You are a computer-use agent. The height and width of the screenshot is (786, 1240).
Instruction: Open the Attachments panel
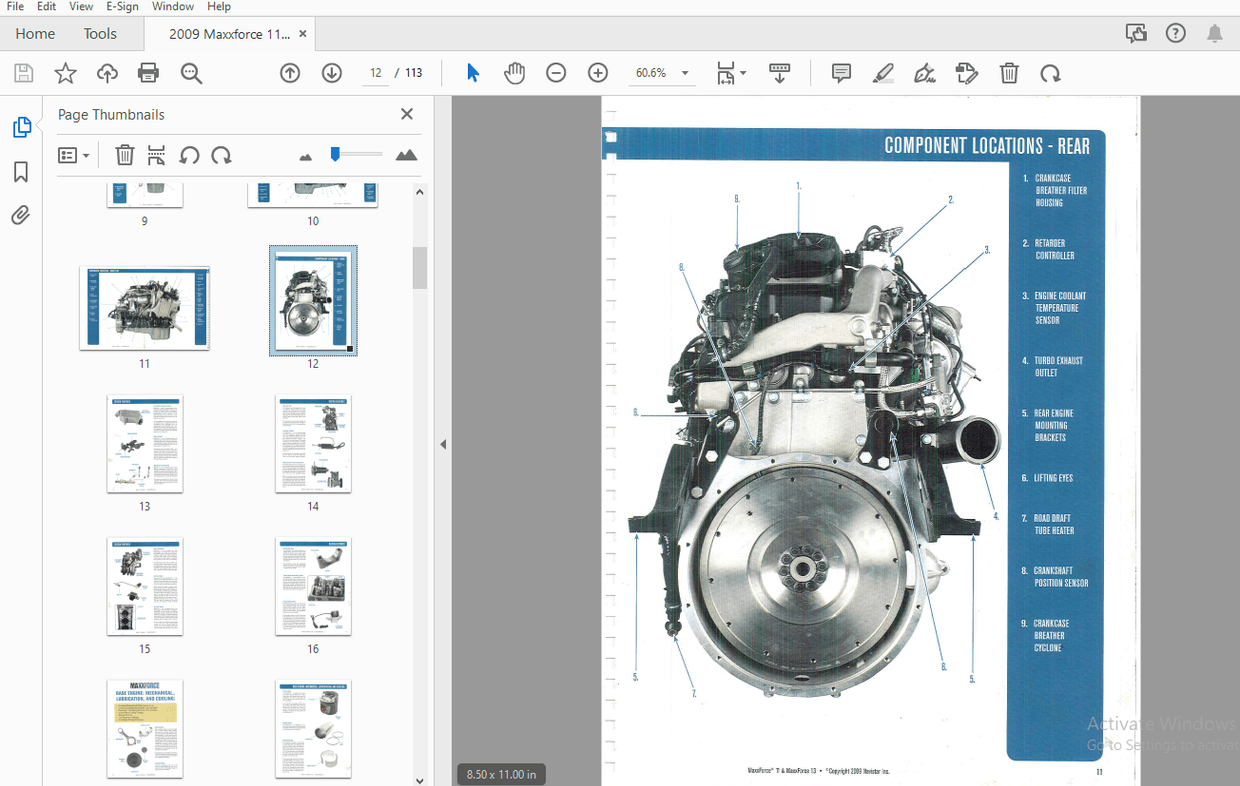pos(20,215)
